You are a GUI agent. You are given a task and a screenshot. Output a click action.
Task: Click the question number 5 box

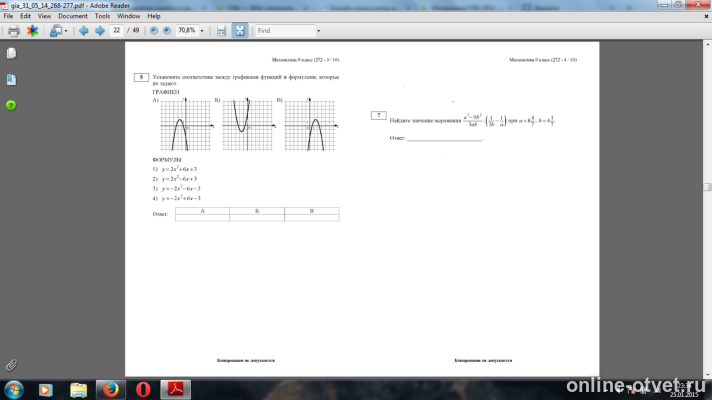point(141,78)
